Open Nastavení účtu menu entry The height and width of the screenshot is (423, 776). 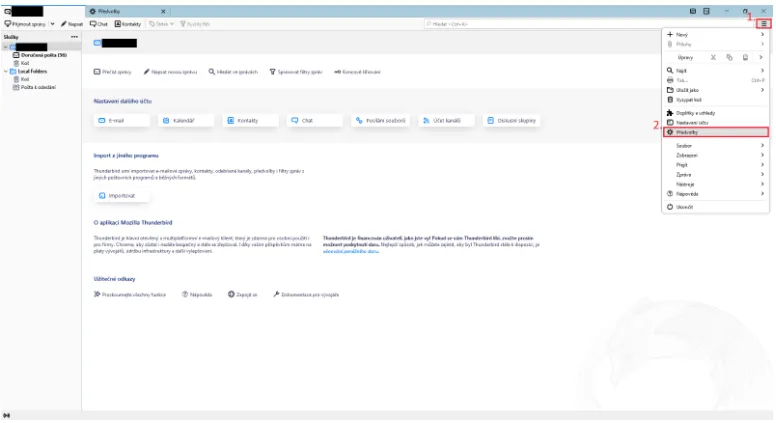716,122
